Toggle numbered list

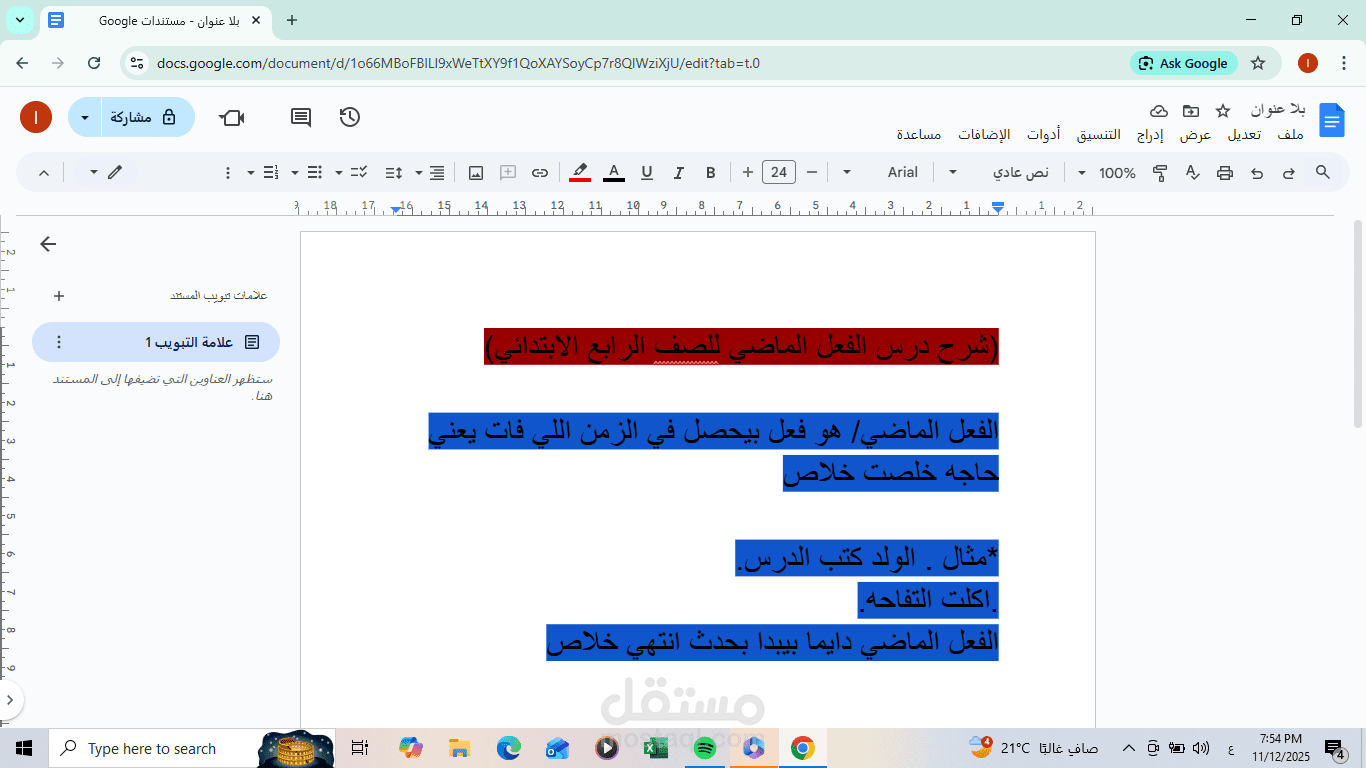coord(271,173)
